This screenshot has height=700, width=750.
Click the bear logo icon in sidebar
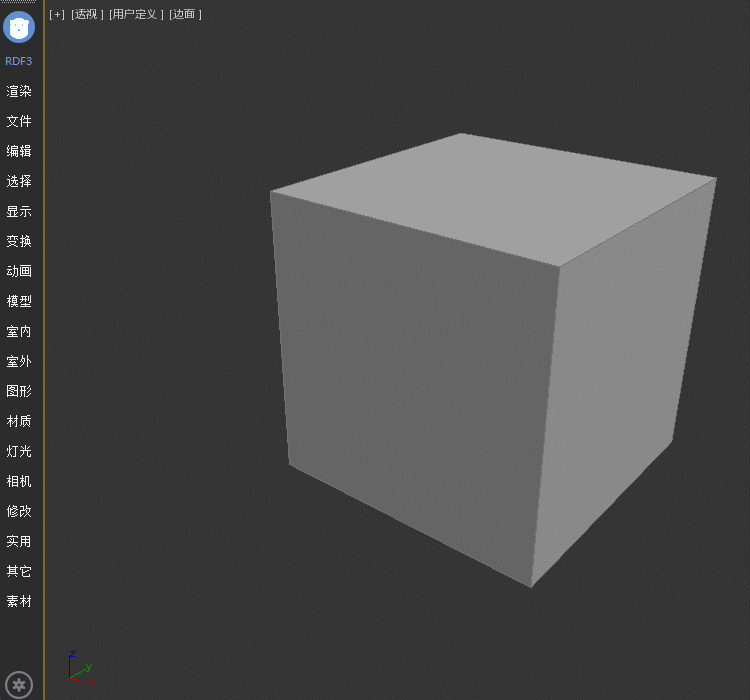pos(19,27)
